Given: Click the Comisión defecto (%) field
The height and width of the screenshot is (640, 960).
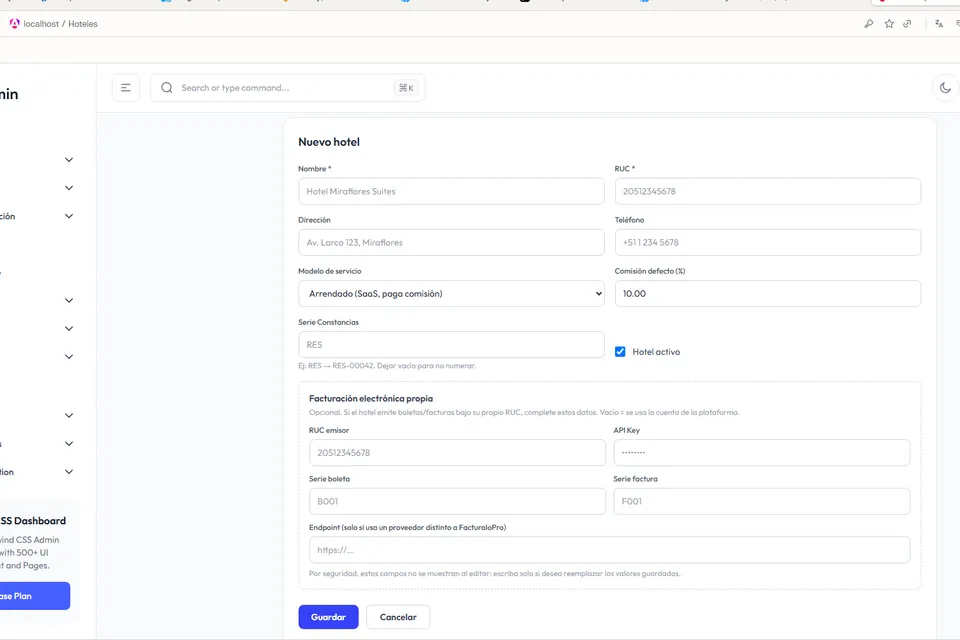Looking at the screenshot, I should point(768,293).
